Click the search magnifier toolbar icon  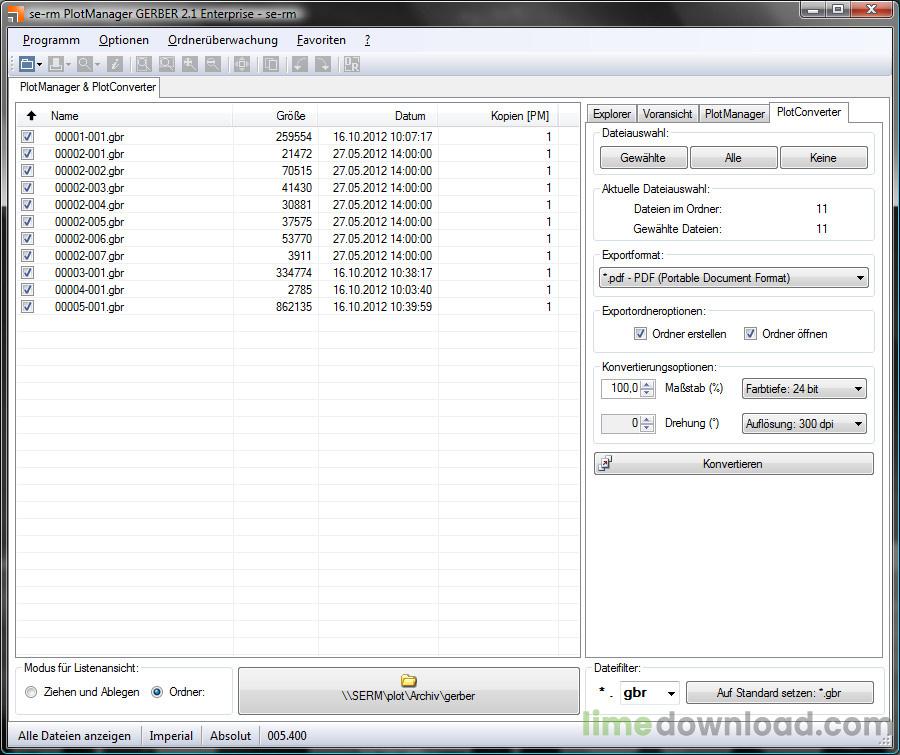point(84,64)
